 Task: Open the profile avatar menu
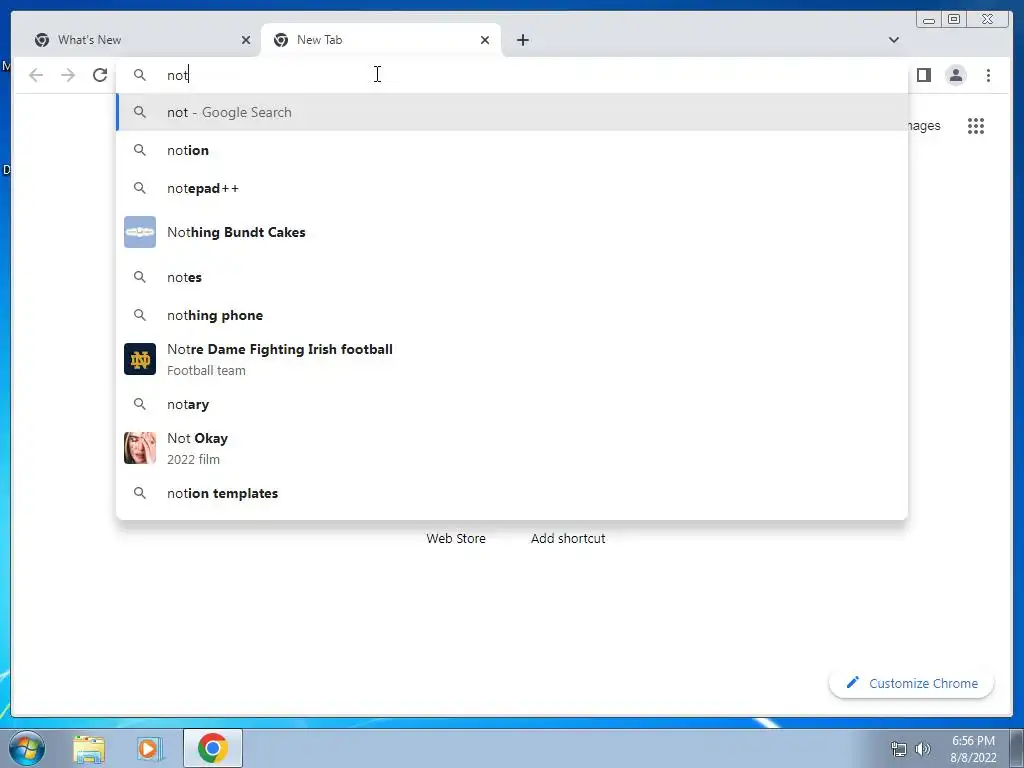955,75
